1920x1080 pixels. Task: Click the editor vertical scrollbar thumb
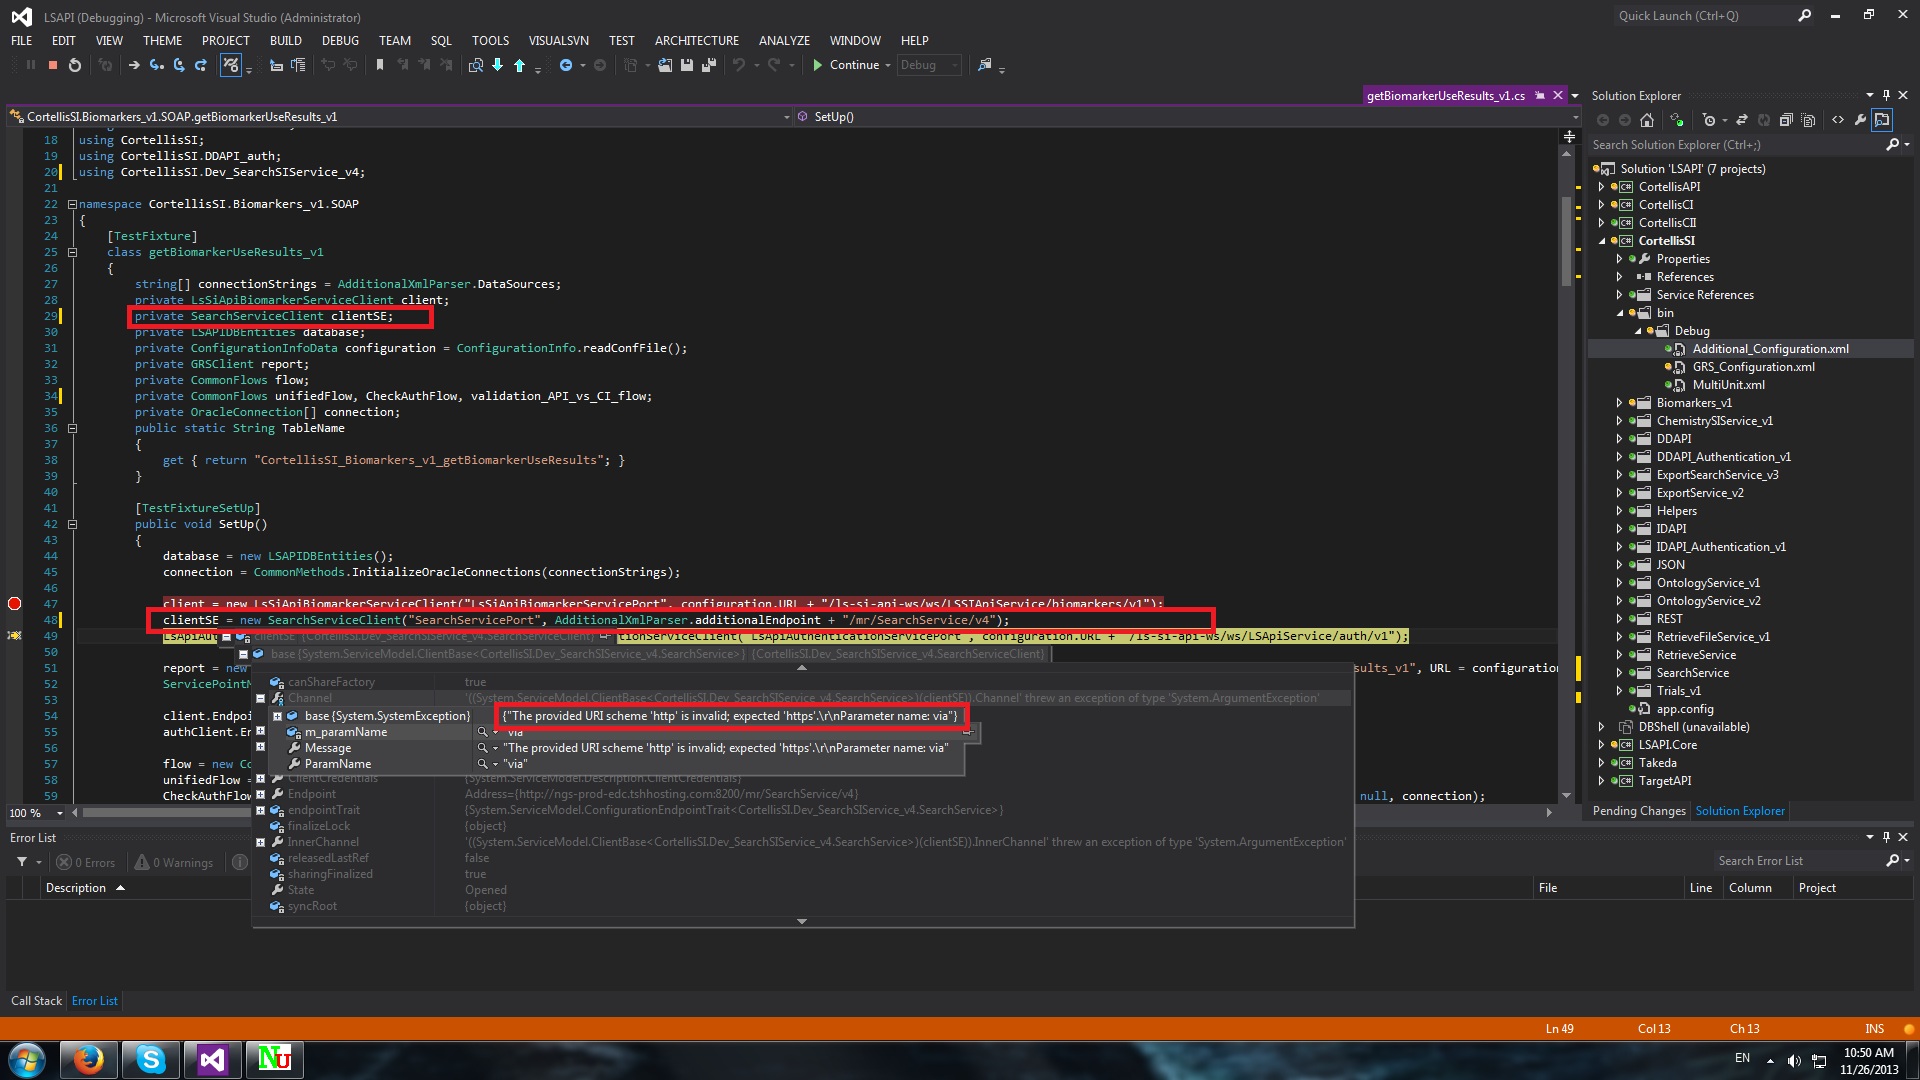1566,240
